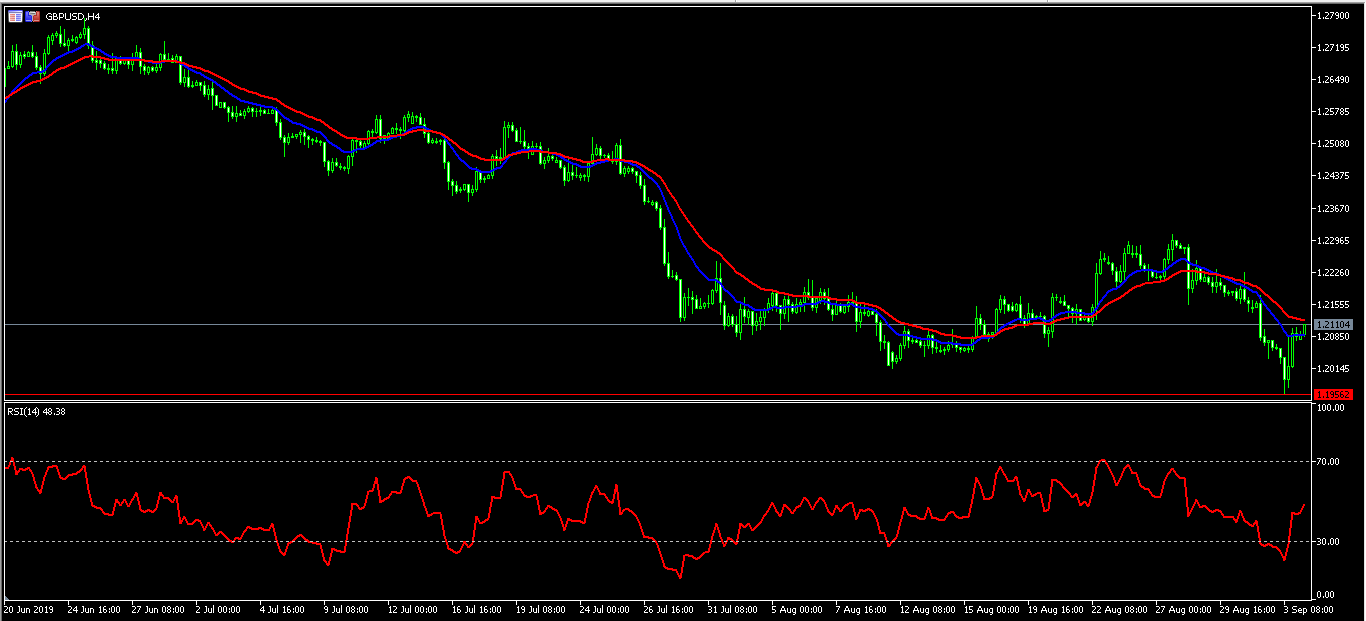1366x621 pixels.
Task: Click the 1.23670 value on price scale
Action: (1334, 208)
